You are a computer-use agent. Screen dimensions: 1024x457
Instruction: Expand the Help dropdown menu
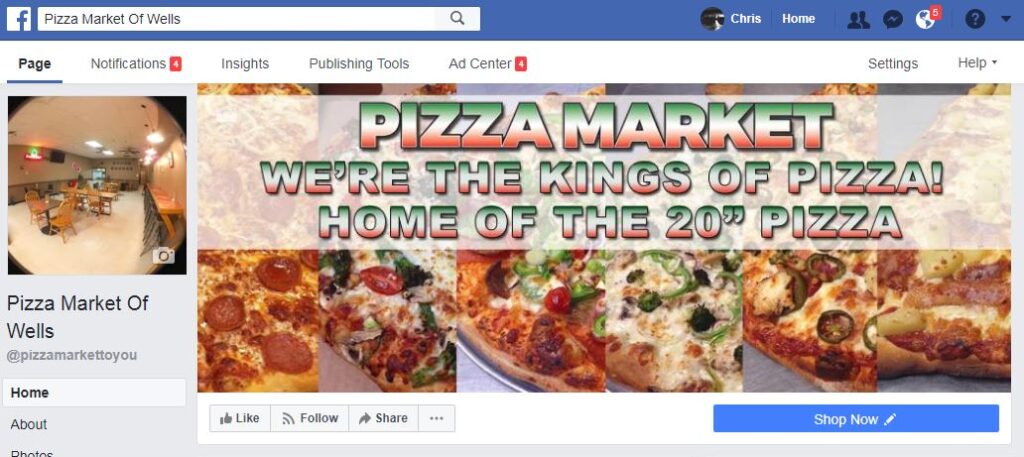(x=978, y=63)
